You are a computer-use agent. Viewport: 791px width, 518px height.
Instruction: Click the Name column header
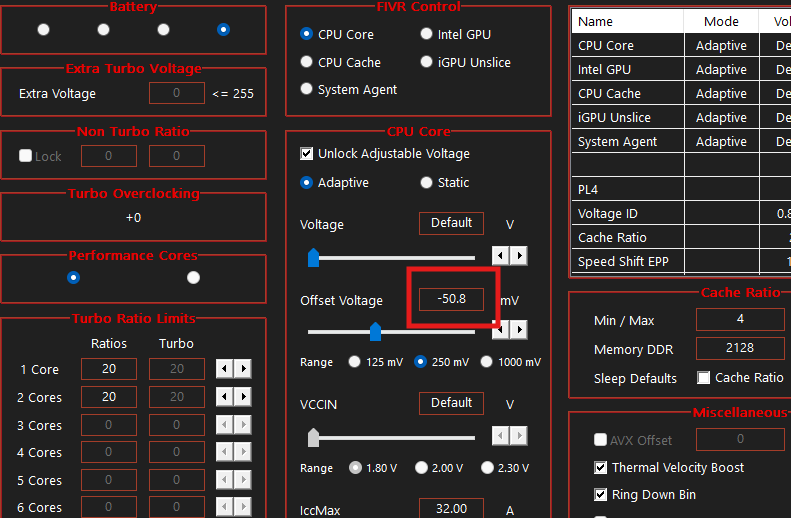(628, 21)
